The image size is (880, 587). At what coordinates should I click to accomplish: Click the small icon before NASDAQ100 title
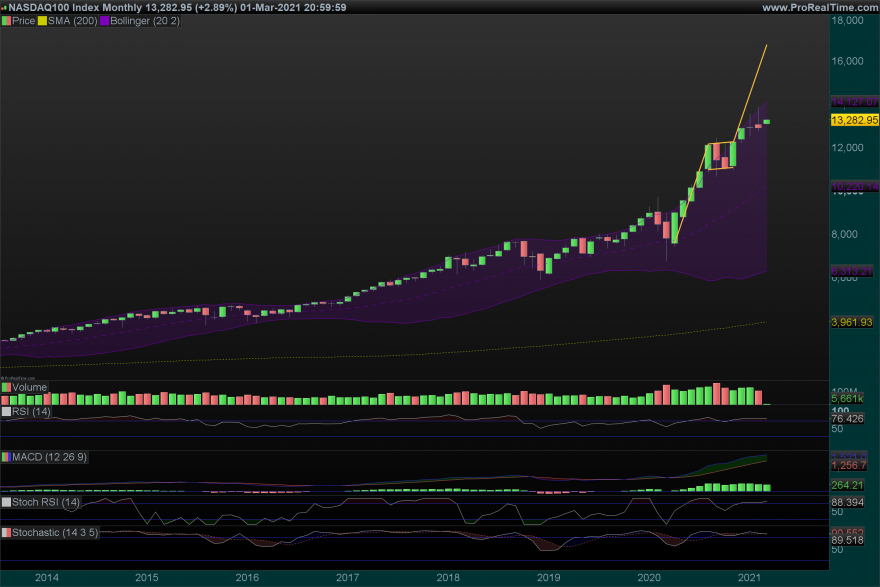tap(4, 8)
